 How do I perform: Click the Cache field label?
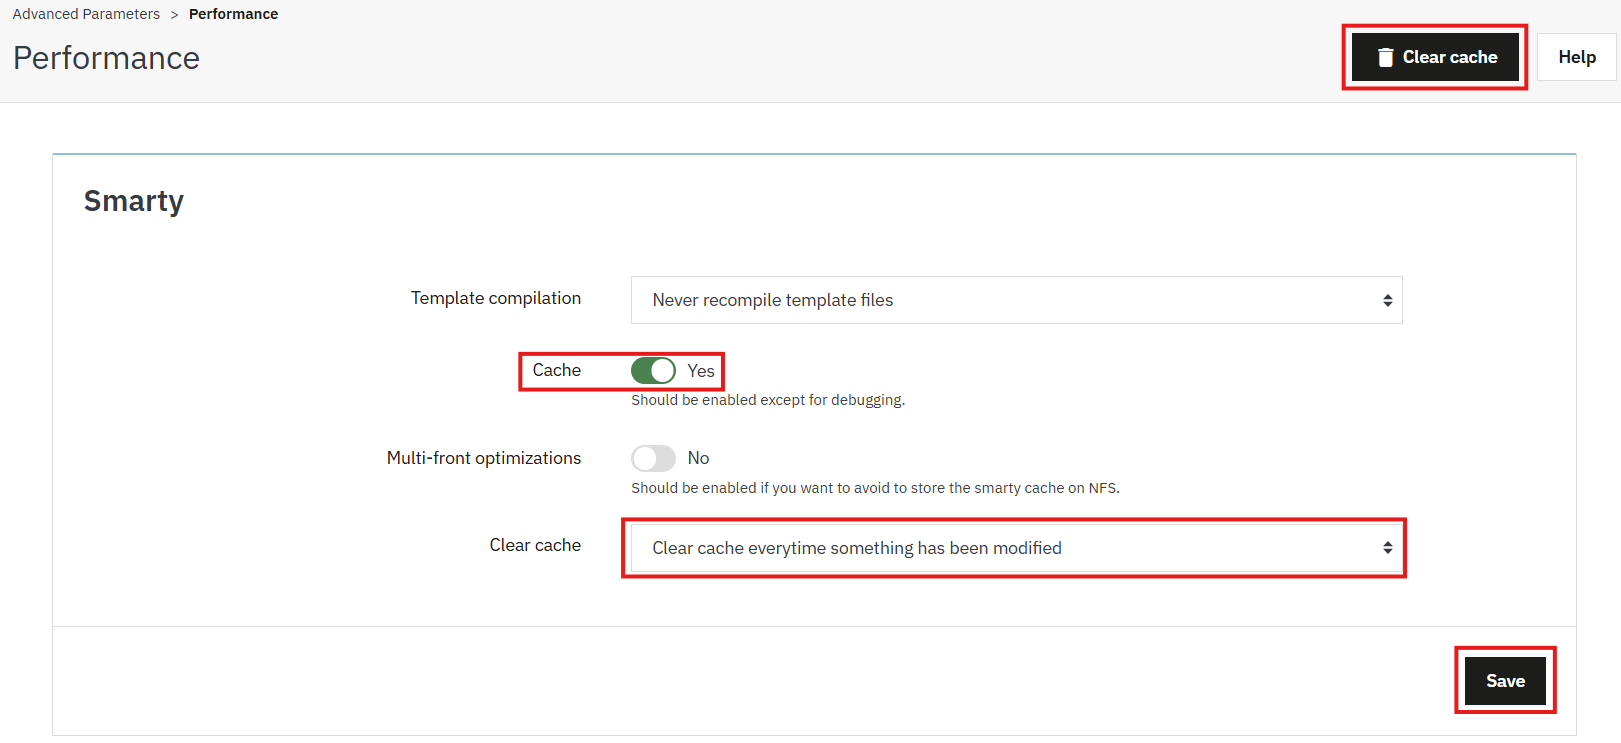[x=556, y=370]
